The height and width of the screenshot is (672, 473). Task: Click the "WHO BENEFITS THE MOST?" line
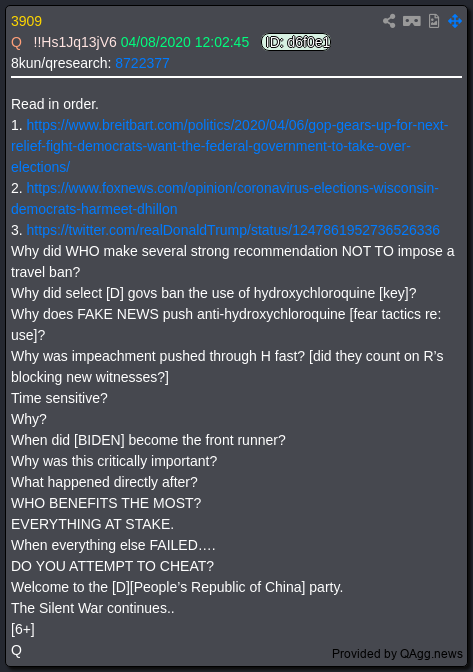pos(106,503)
